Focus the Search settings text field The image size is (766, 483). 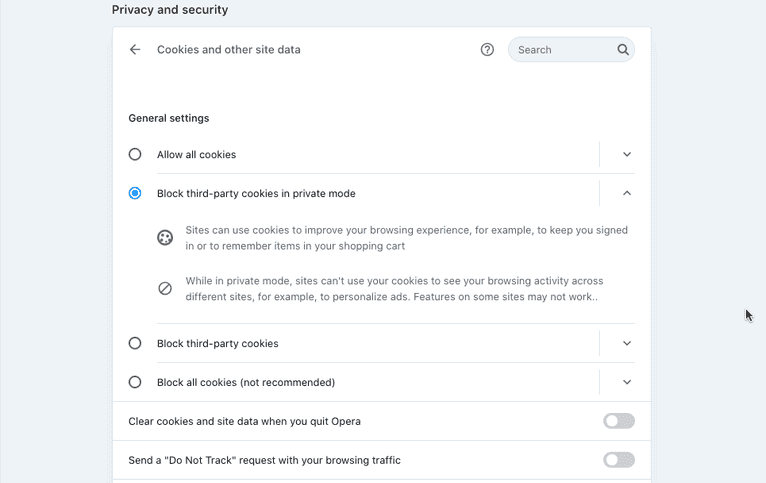coord(560,50)
